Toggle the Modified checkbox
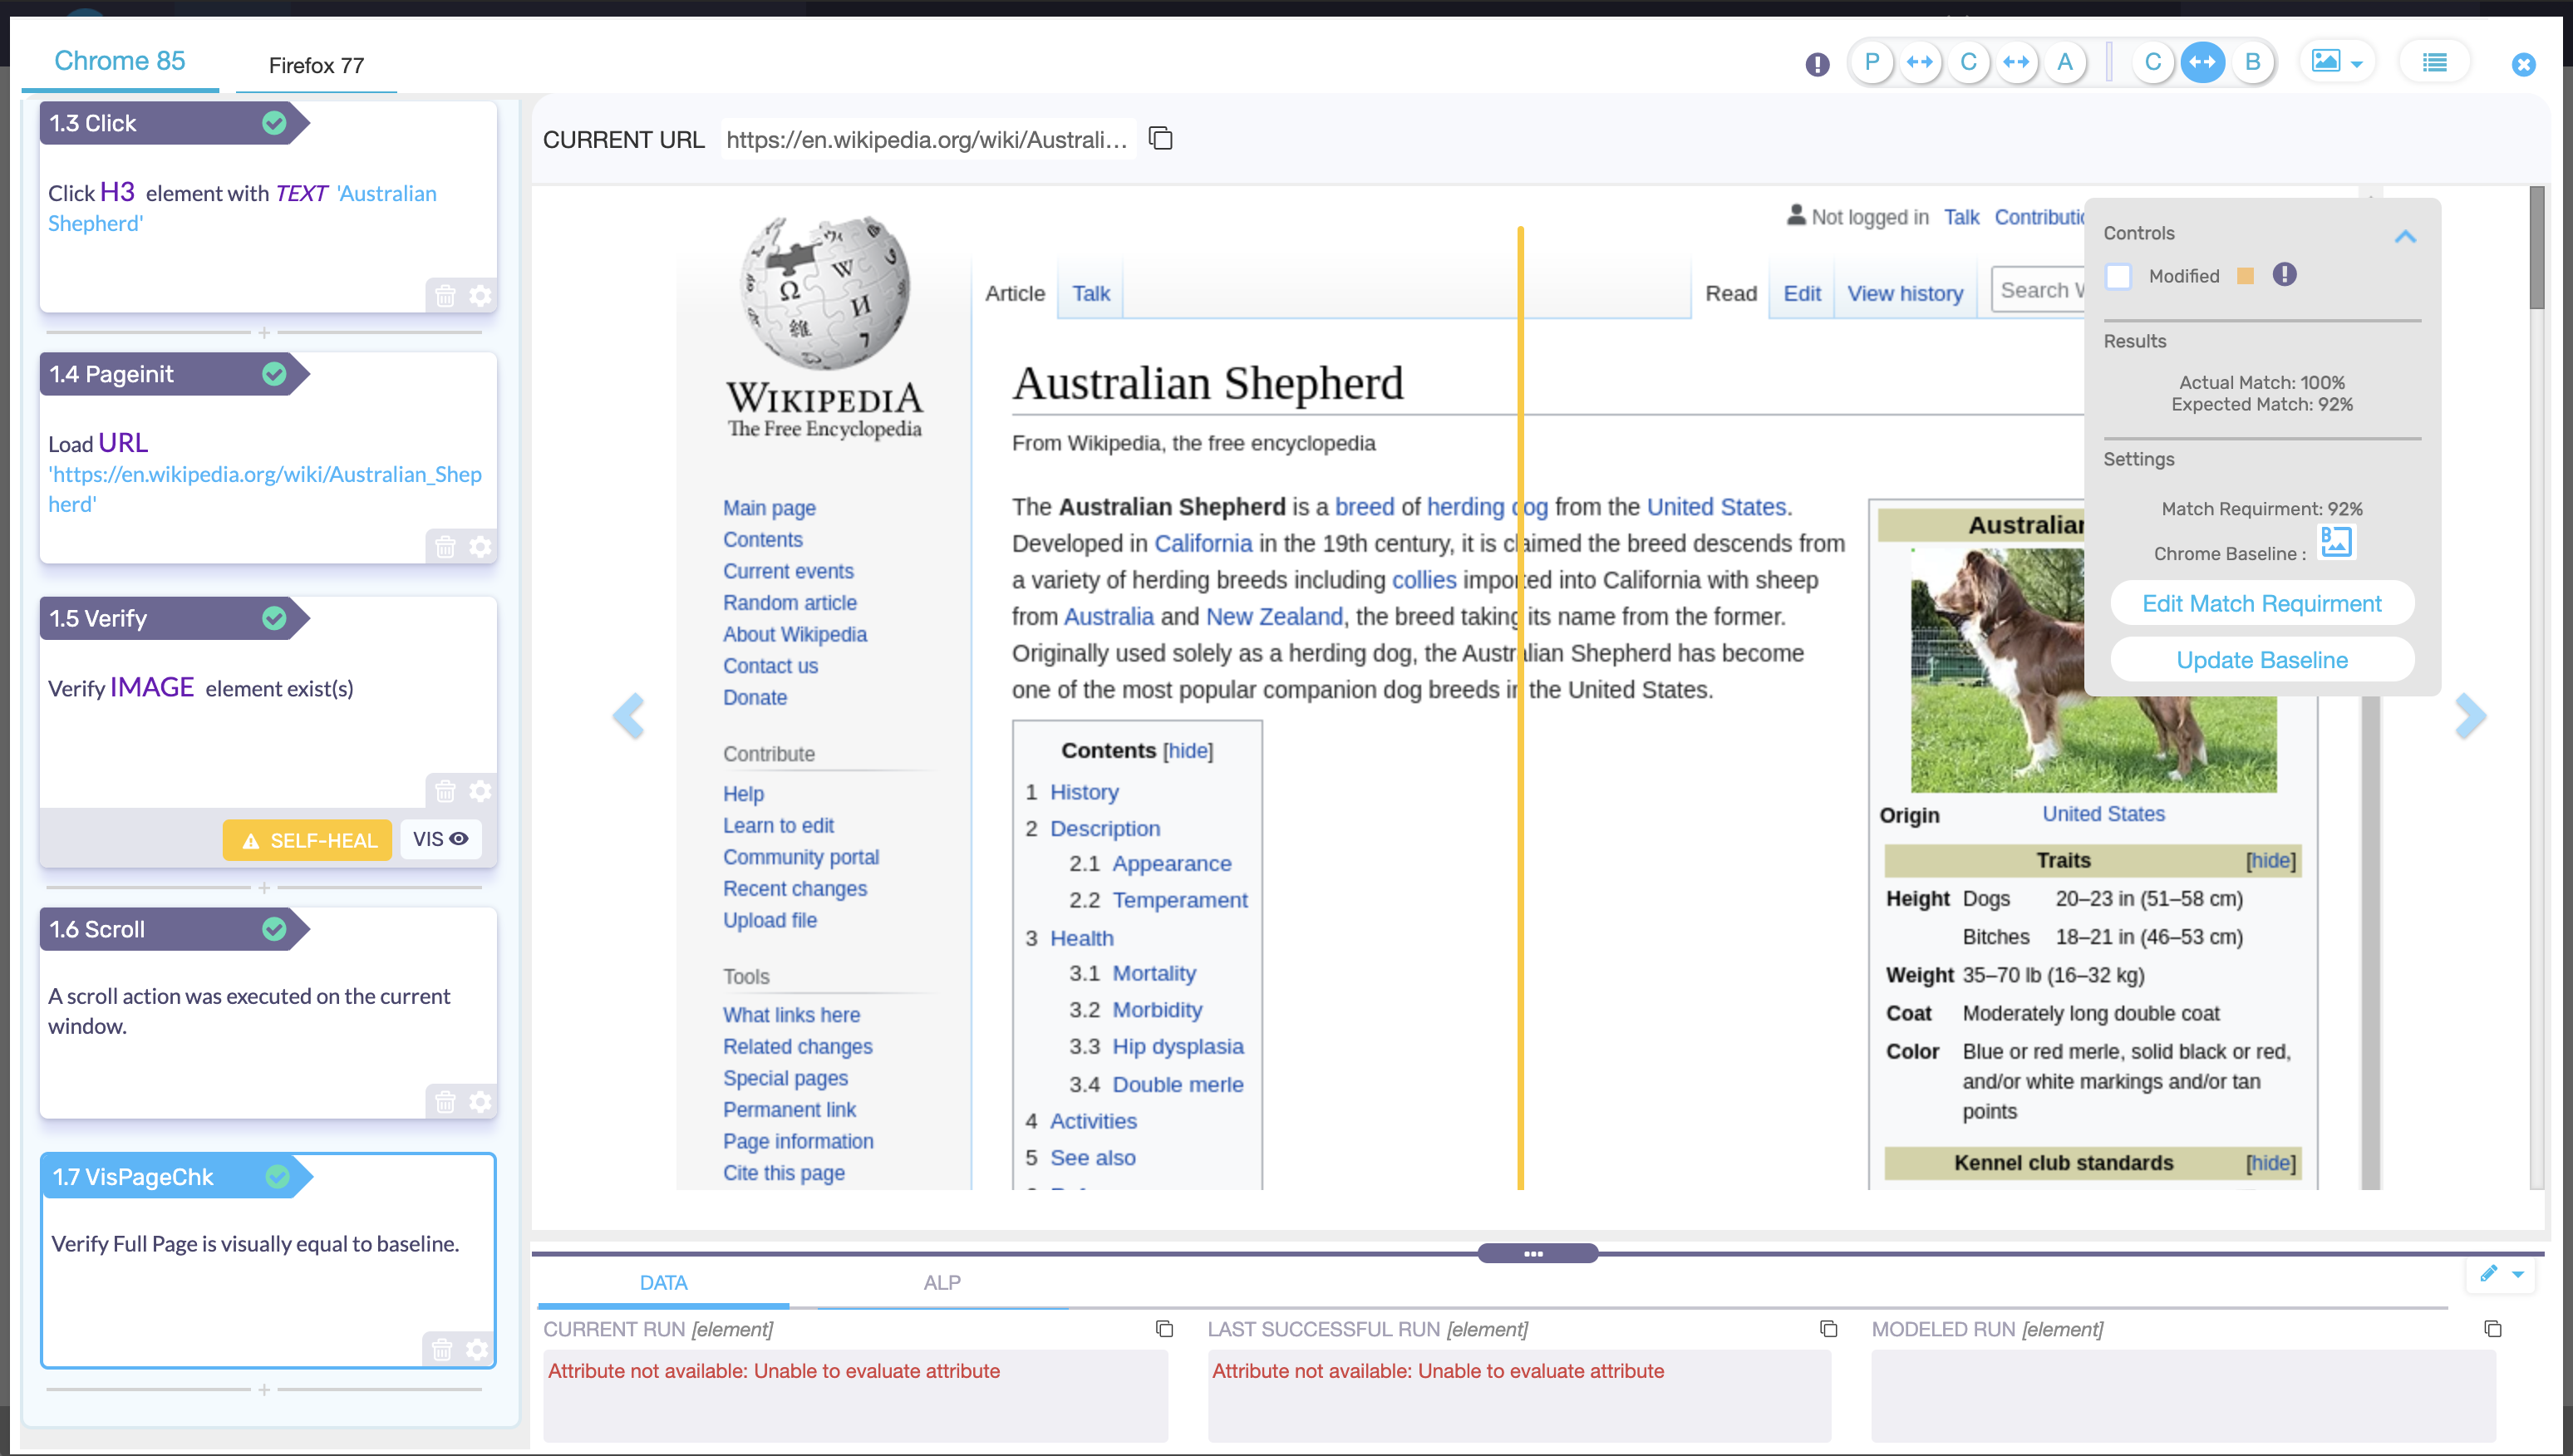The image size is (2573, 1456). 2118,276
